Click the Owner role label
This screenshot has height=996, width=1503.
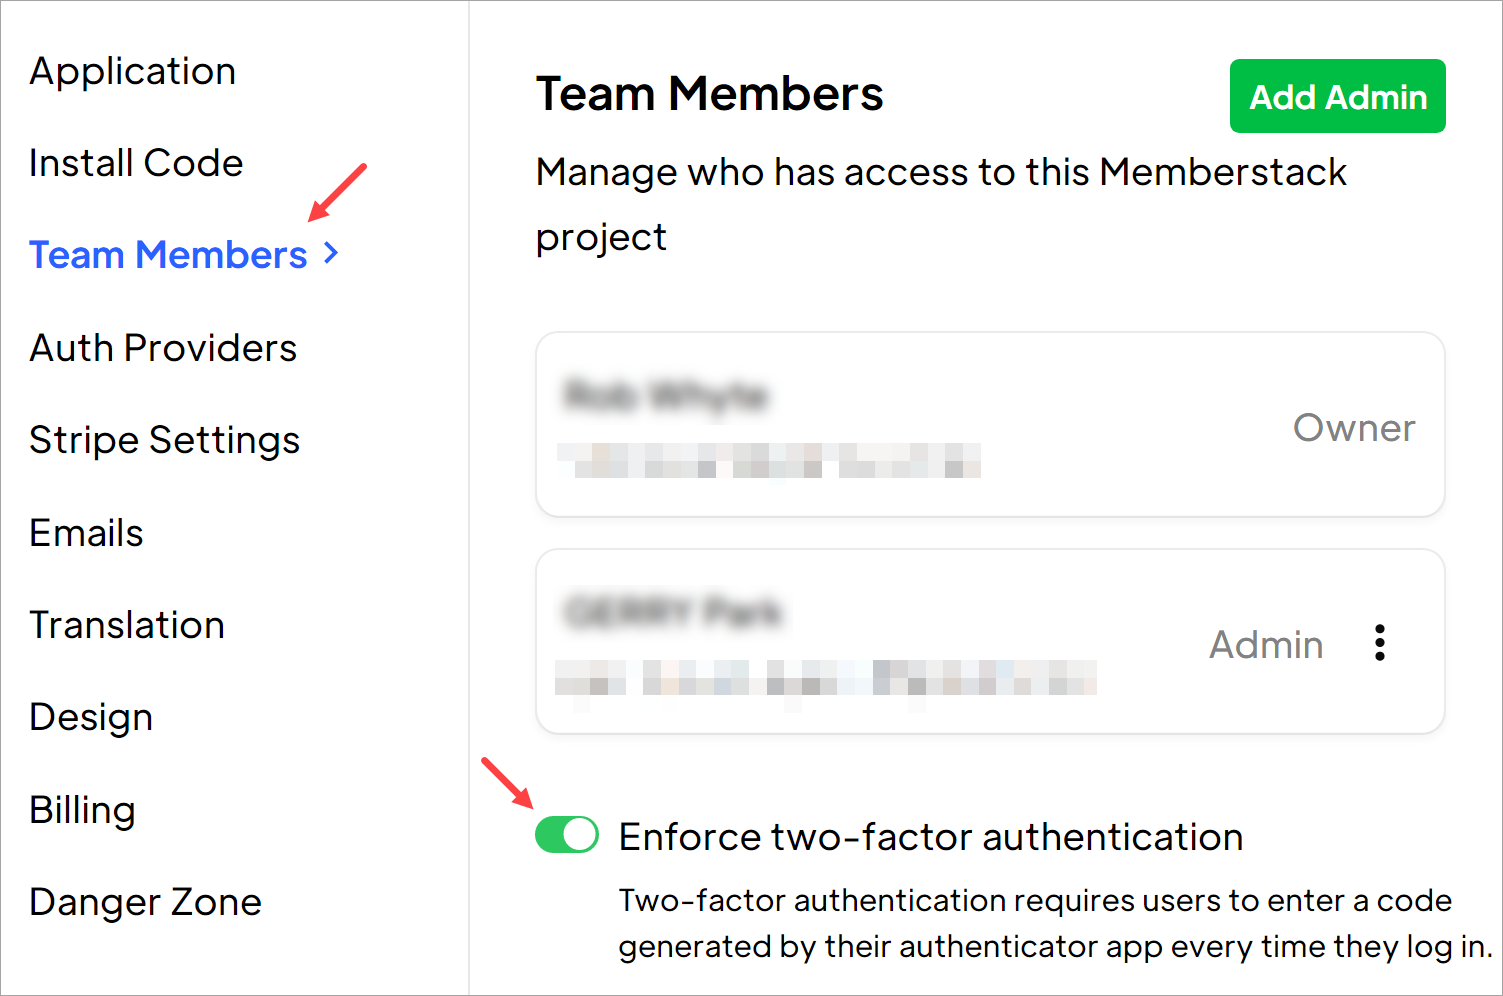pyautogui.click(x=1354, y=428)
